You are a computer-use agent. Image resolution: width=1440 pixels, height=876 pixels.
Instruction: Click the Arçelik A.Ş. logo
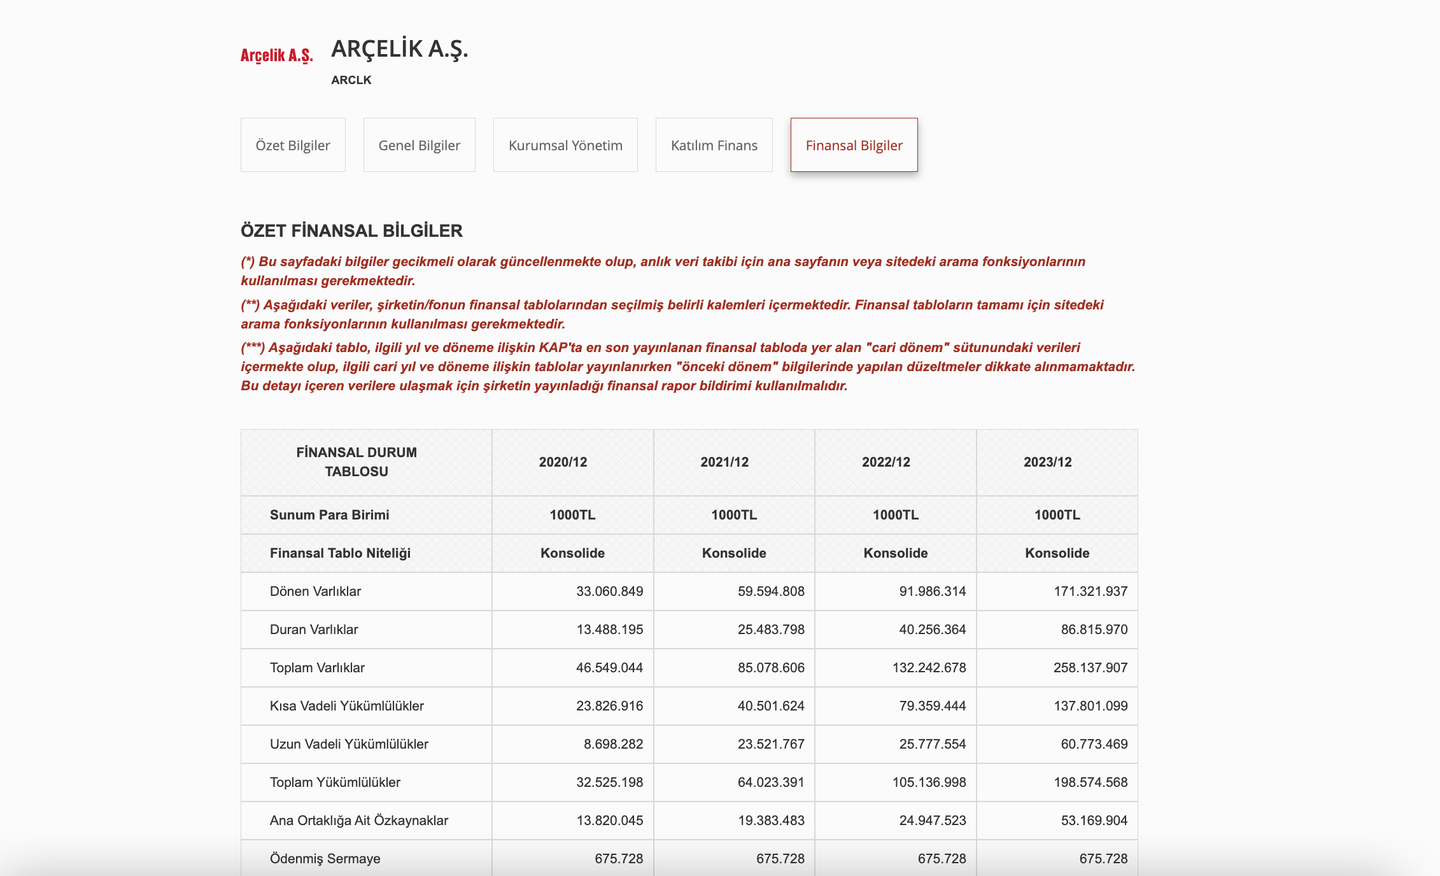[276, 54]
